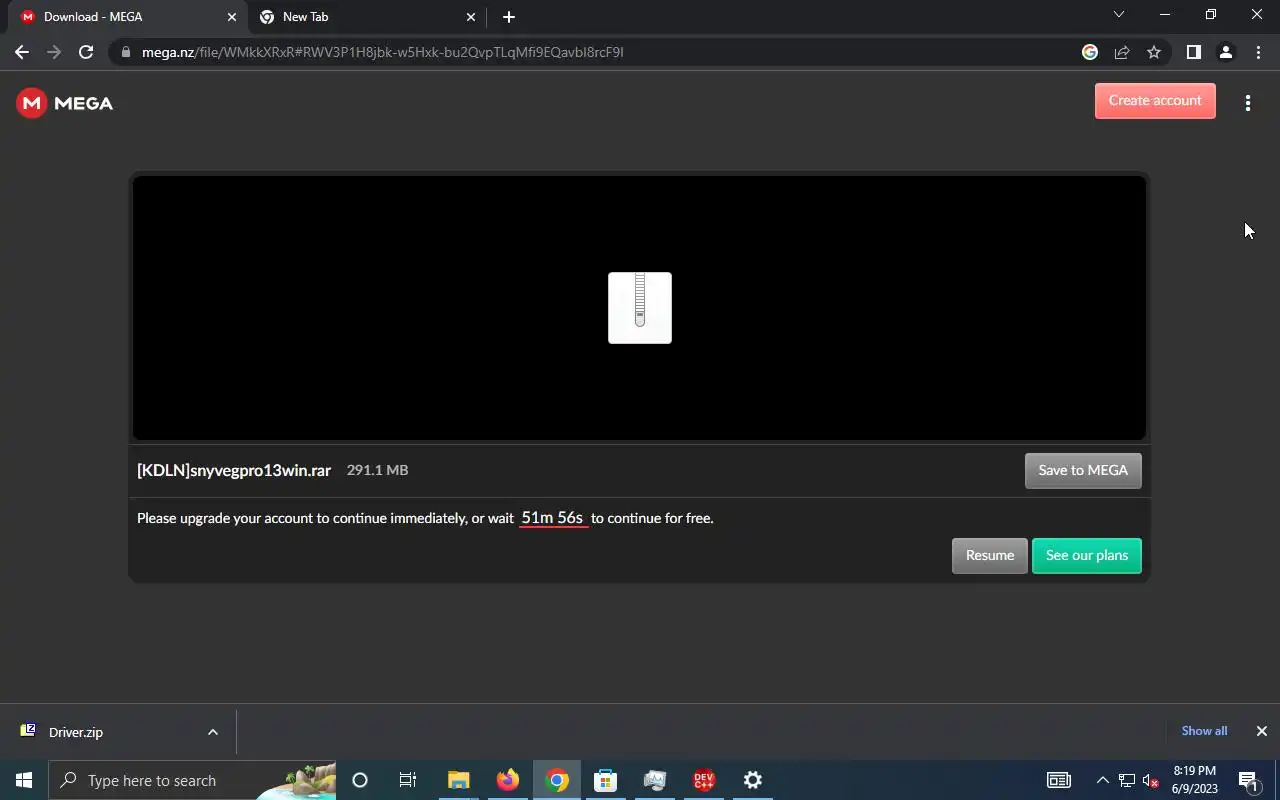Click the address bar URL
The image size is (1280, 800).
382,52
